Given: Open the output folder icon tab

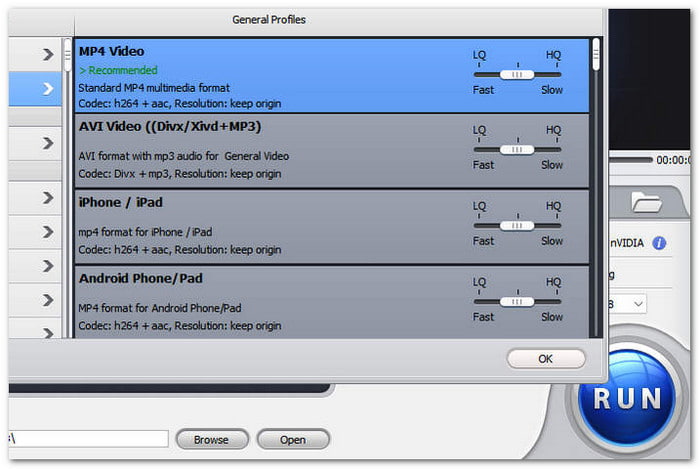Looking at the screenshot, I should pos(646,202).
